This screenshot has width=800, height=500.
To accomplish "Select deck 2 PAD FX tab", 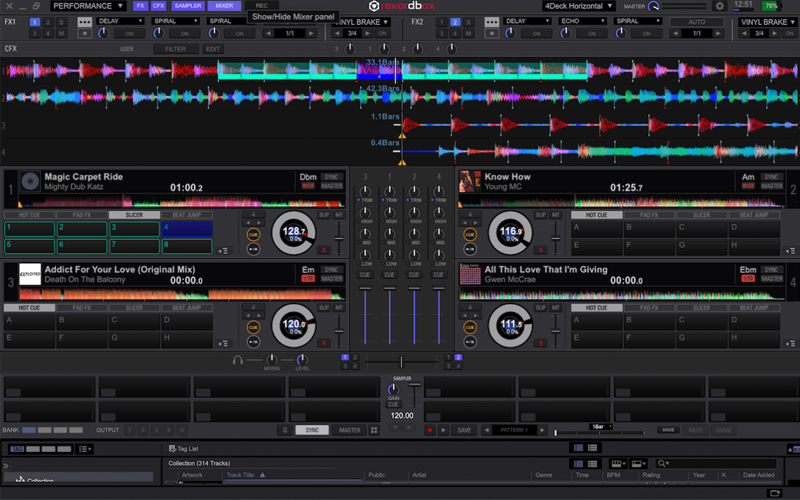I will click(649, 215).
